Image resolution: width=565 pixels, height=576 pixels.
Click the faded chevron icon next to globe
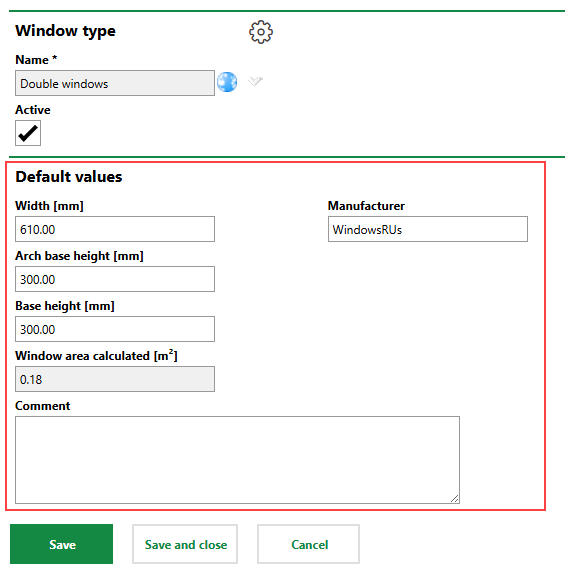pyautogui.click(x=255, y=81)
